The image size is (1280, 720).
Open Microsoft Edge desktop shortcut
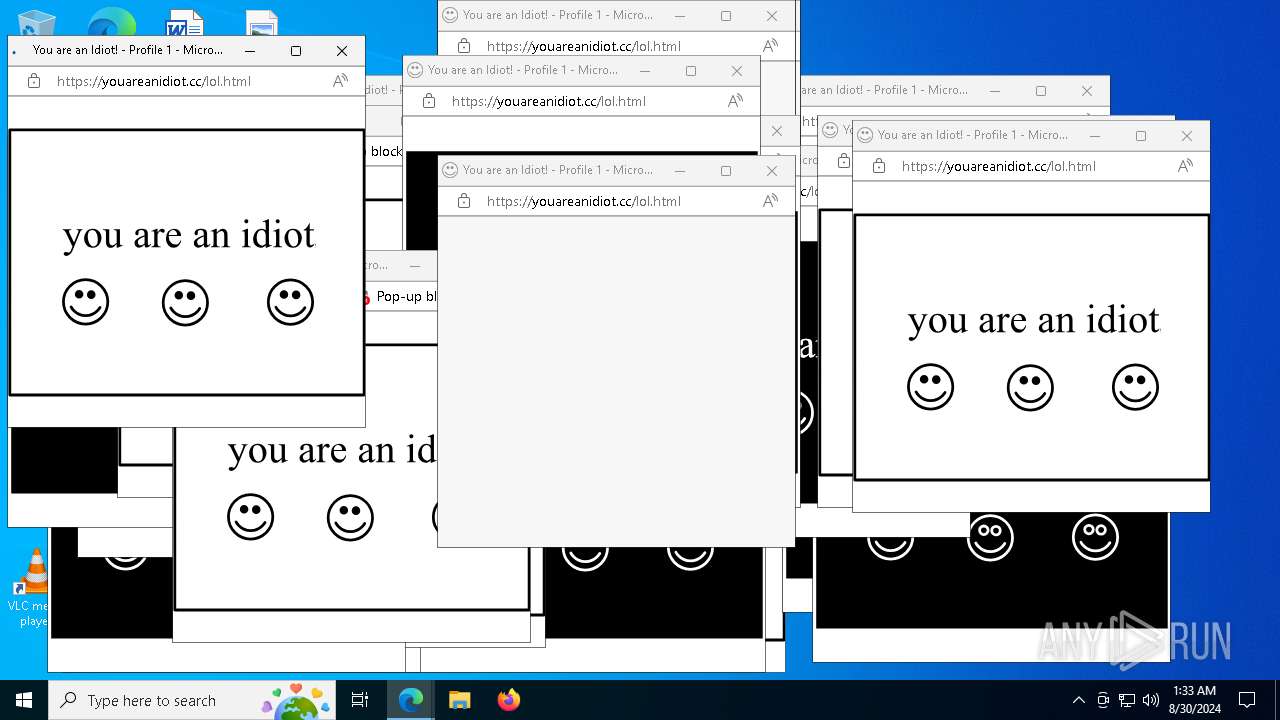pyautogui.click(x=111, y=21)
